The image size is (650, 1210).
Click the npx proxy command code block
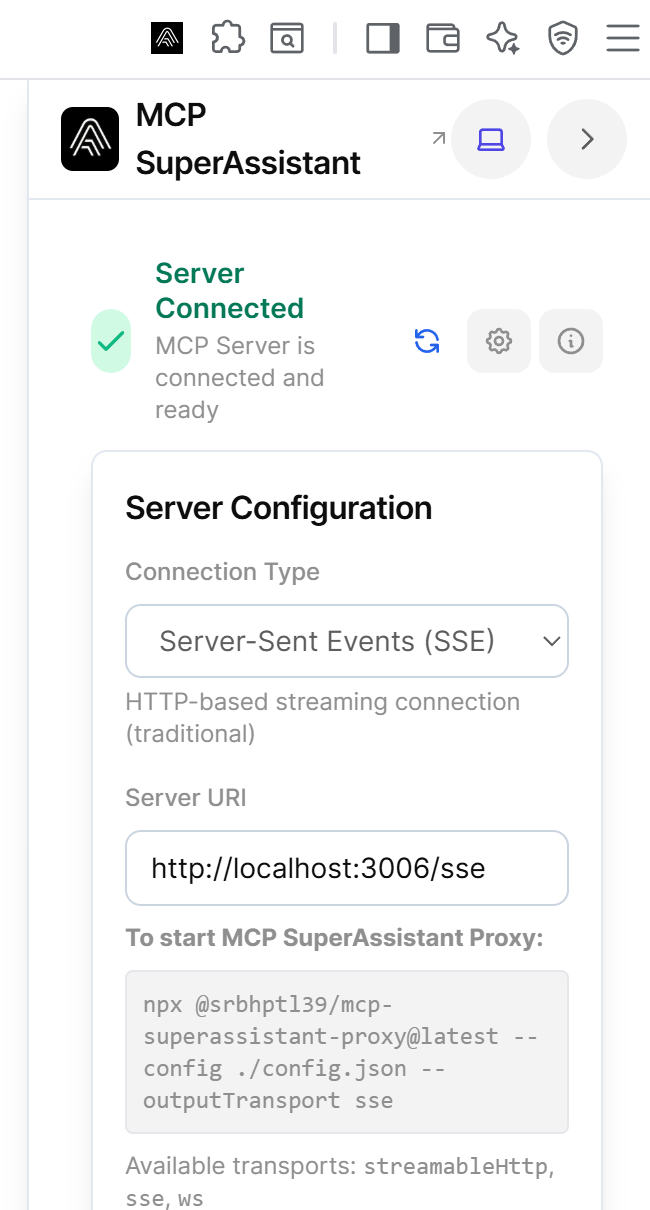(346, 1052)
